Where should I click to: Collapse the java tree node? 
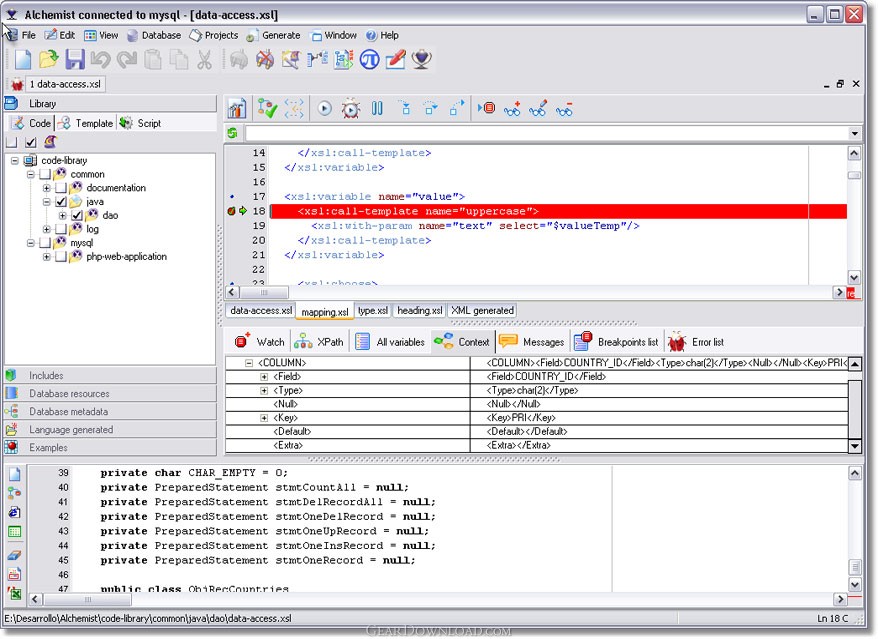click(x=47, y=202)
